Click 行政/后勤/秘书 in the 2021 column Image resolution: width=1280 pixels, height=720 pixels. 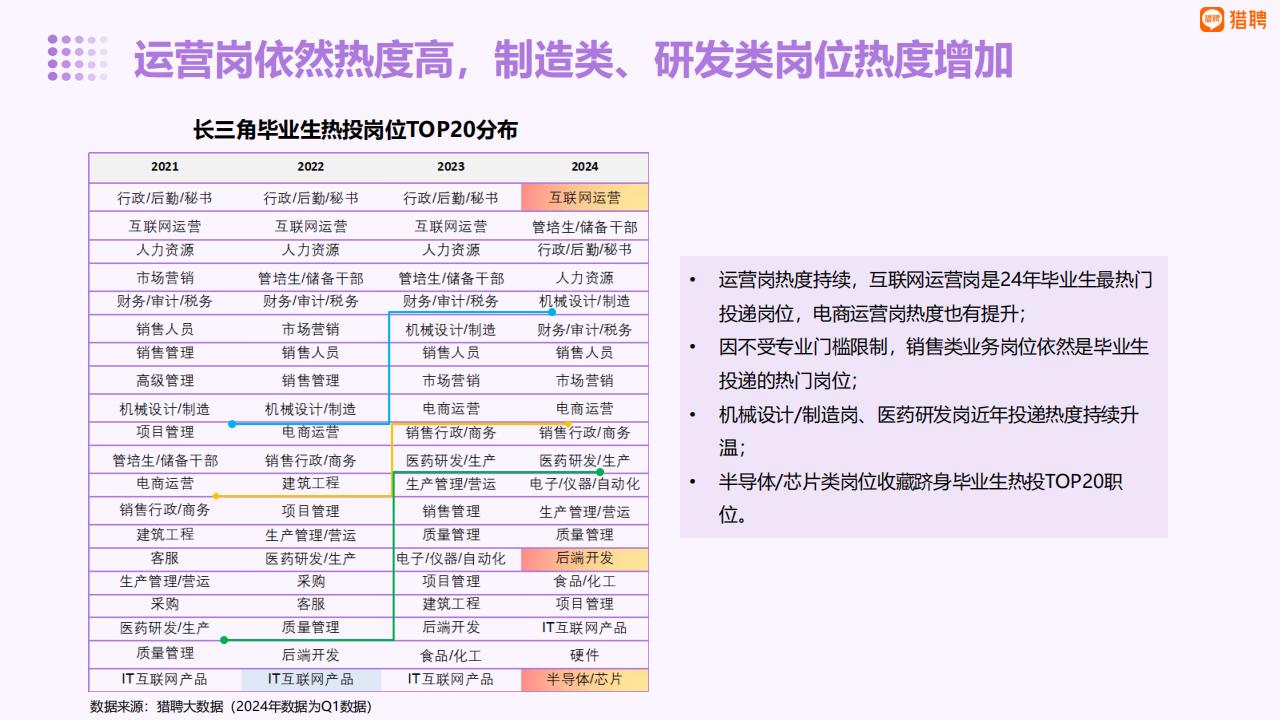[x=165, y=198]
